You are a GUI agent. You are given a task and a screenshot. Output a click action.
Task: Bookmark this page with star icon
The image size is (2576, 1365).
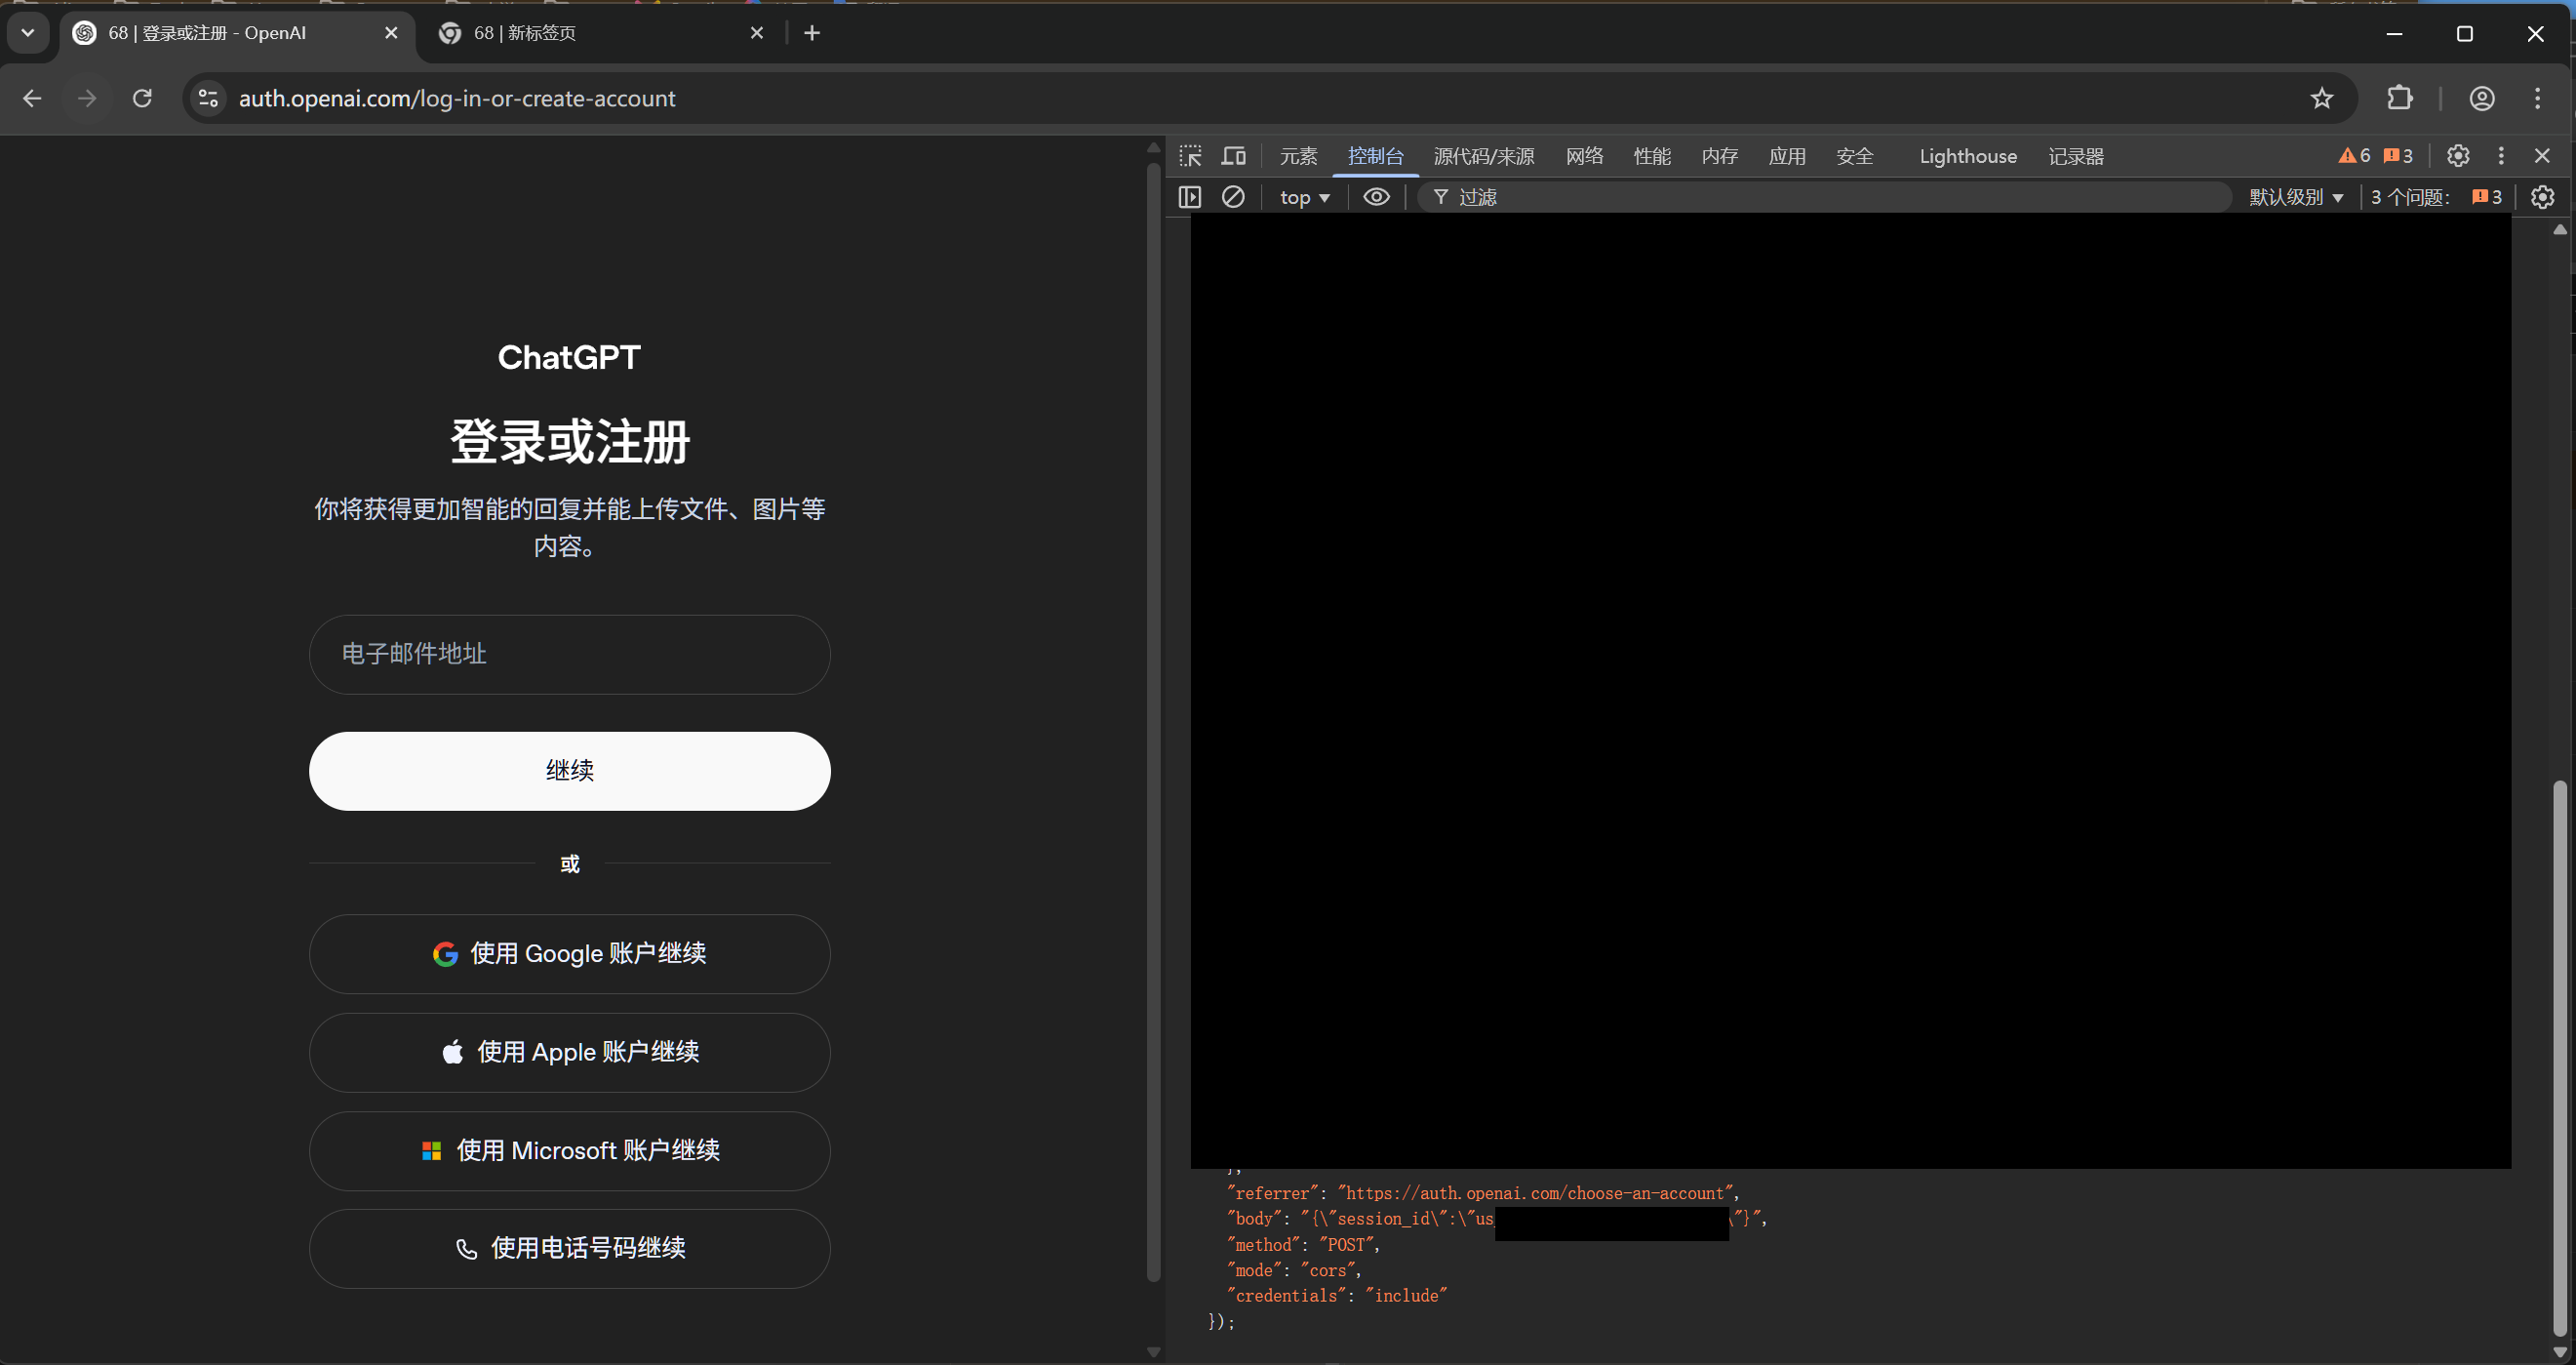(2321, 98)
